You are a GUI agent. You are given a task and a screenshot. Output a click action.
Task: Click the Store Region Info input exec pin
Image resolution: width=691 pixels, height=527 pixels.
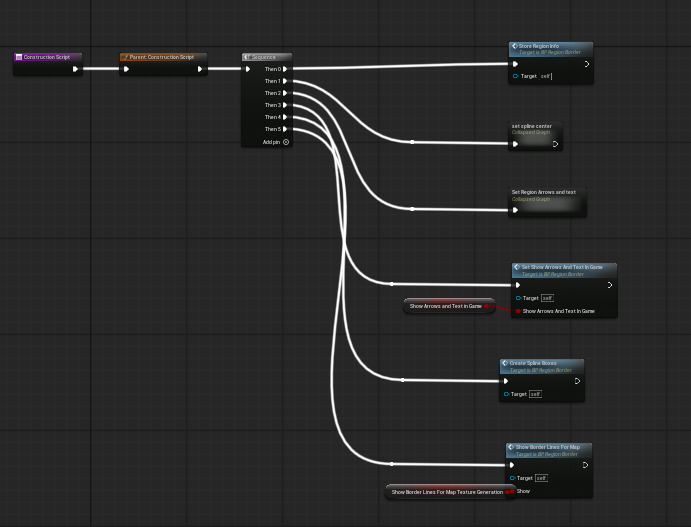516,64
